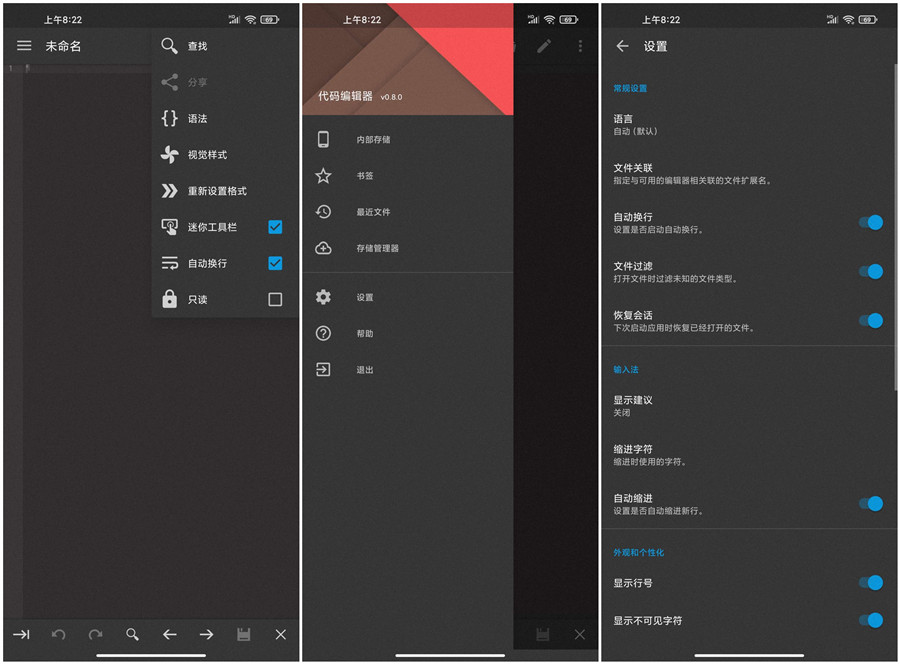
Task: Save the current file
Action: (x=243, y=634)
